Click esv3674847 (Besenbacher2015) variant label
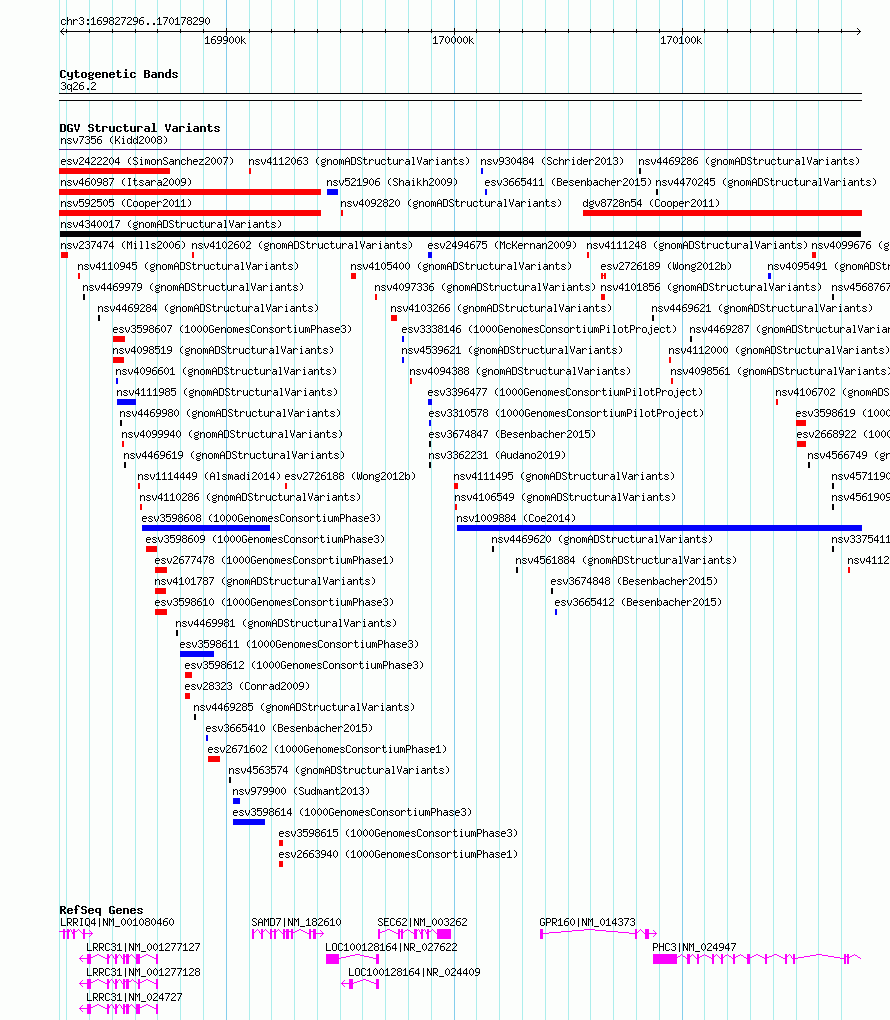The width and height of the screenshot is (890, 1020). pyautogui.click(x=512, y=435)
